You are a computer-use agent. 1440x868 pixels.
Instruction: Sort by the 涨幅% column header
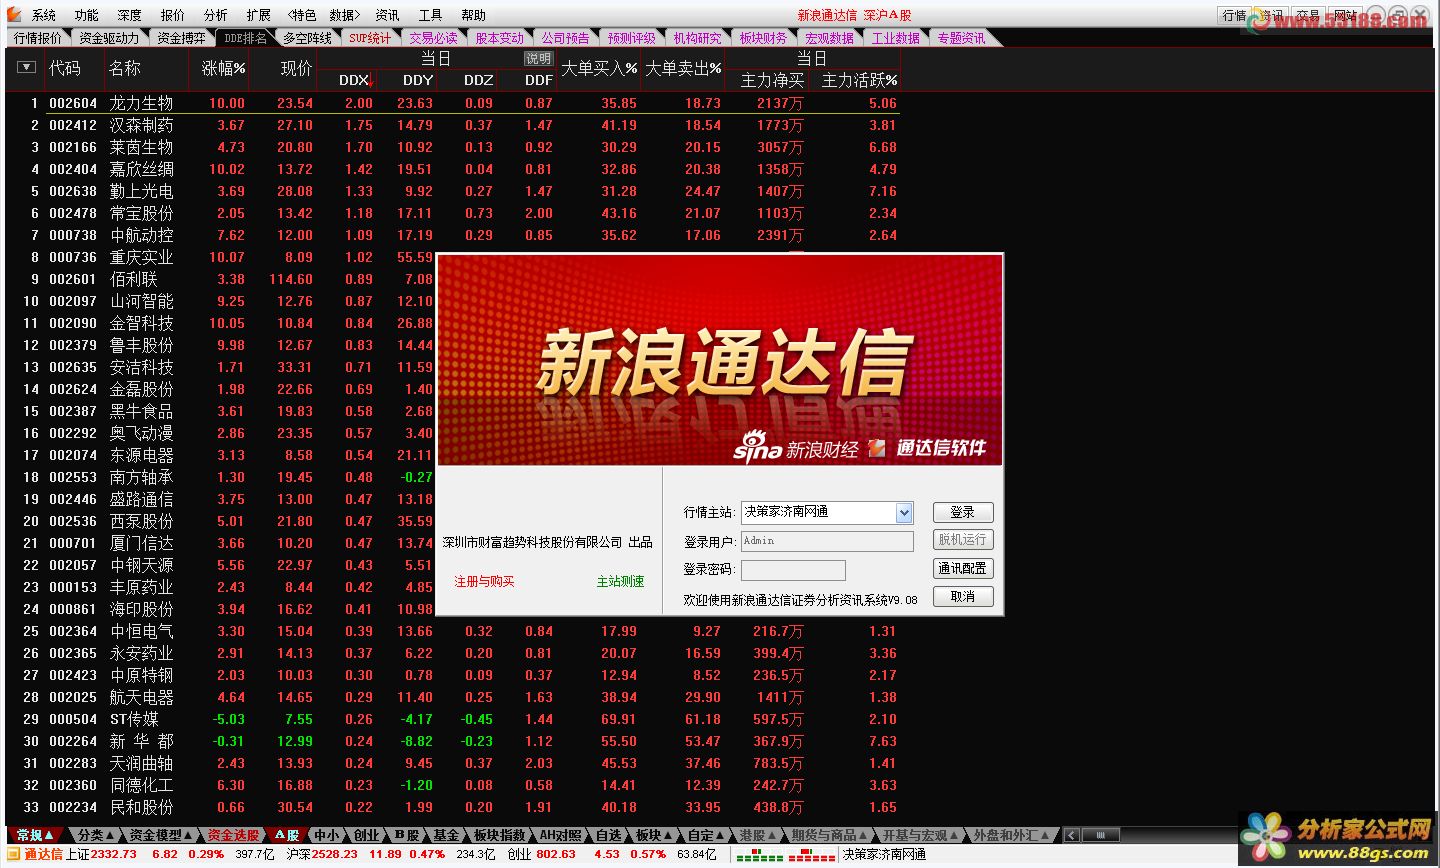coord(223,68)
